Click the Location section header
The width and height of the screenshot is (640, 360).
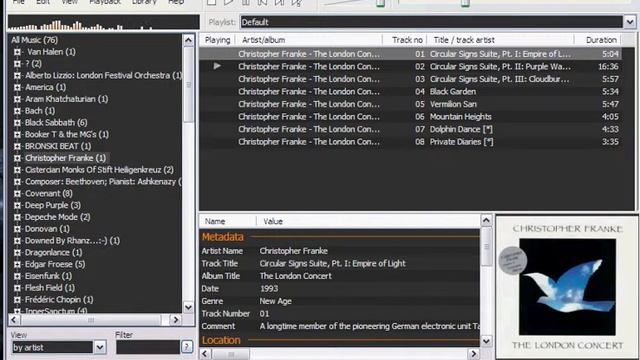coord(221,340)
